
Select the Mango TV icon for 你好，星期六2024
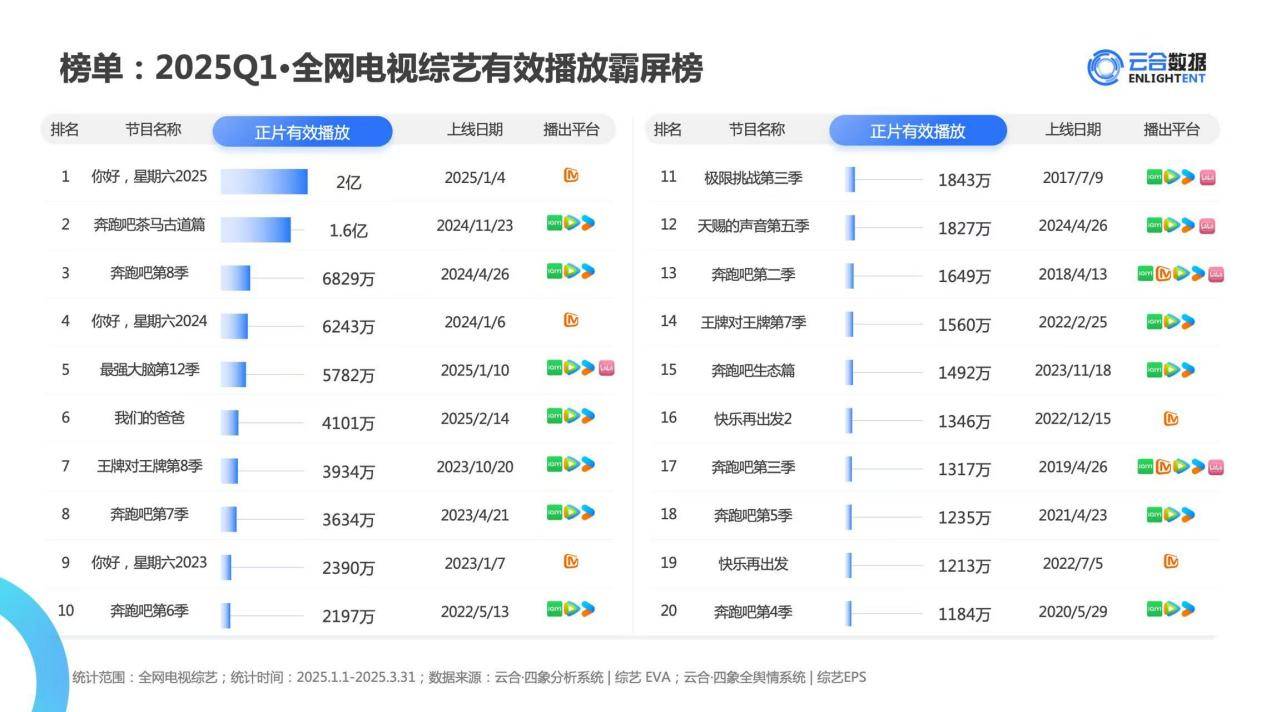(571, 320)
